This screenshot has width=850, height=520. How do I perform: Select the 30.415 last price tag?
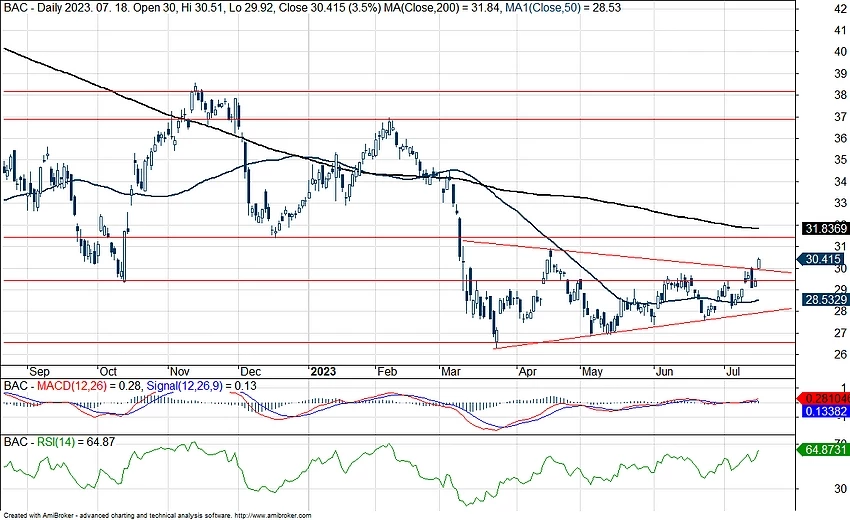[x=824, y=258]
